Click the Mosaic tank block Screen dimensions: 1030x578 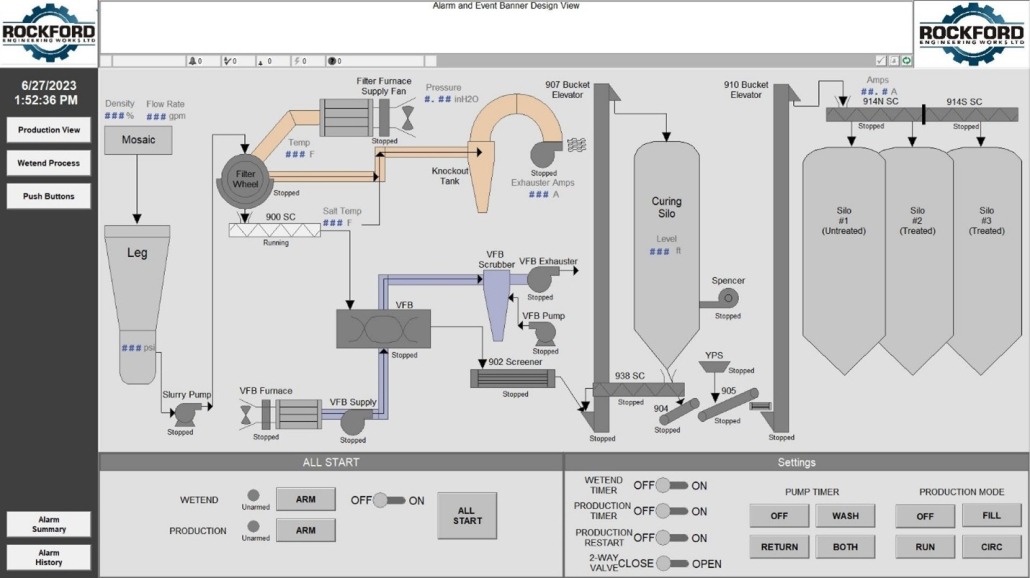point(138,140)
